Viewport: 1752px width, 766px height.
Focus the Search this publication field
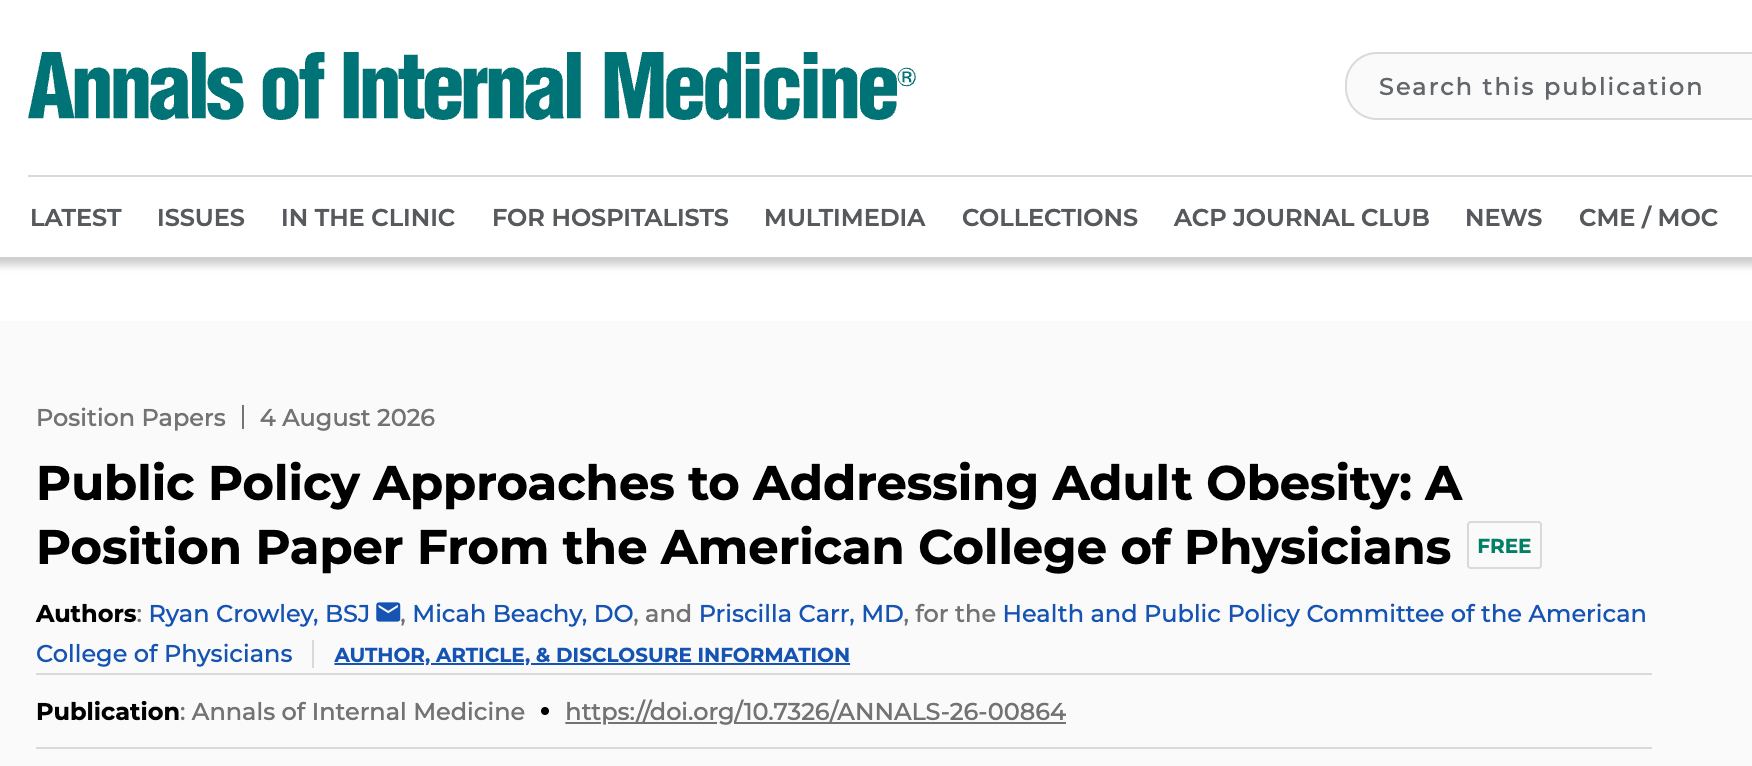(1548, 86)
